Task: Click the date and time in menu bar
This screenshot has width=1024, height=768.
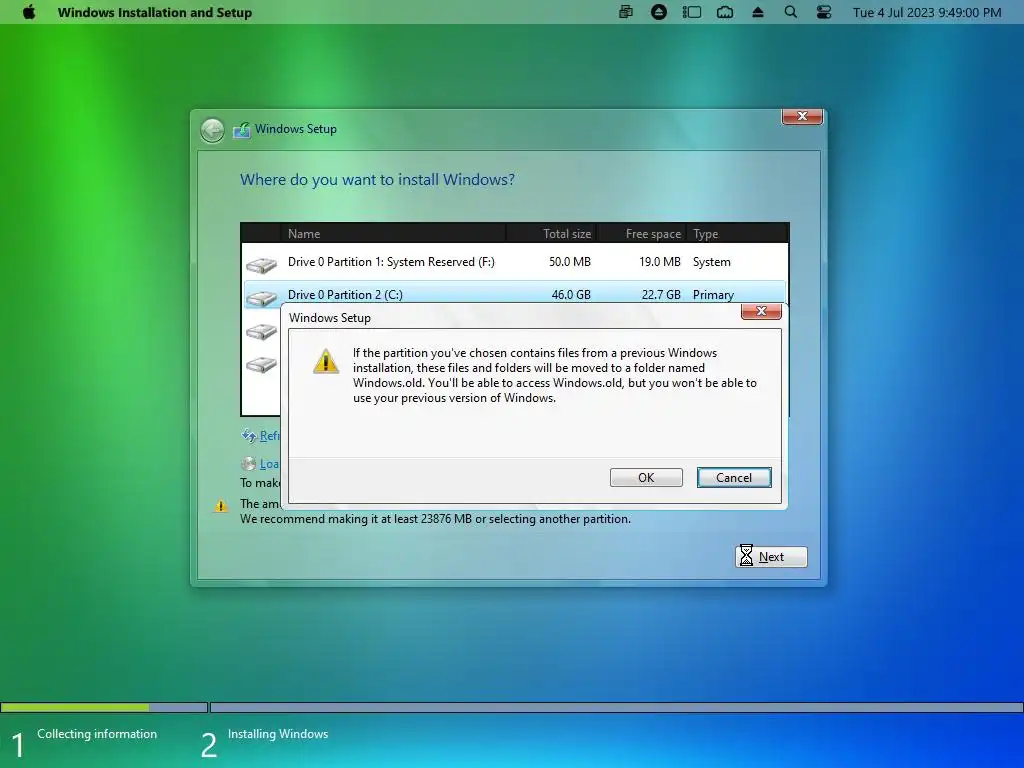Action: (x=927, y=12)
